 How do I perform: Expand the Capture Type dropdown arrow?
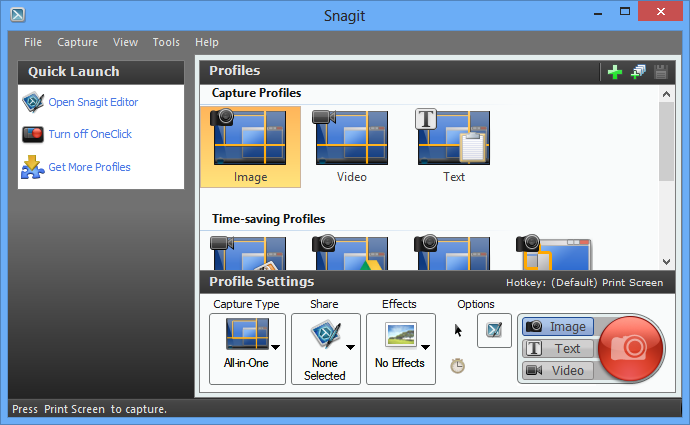(x=276, y=348)
